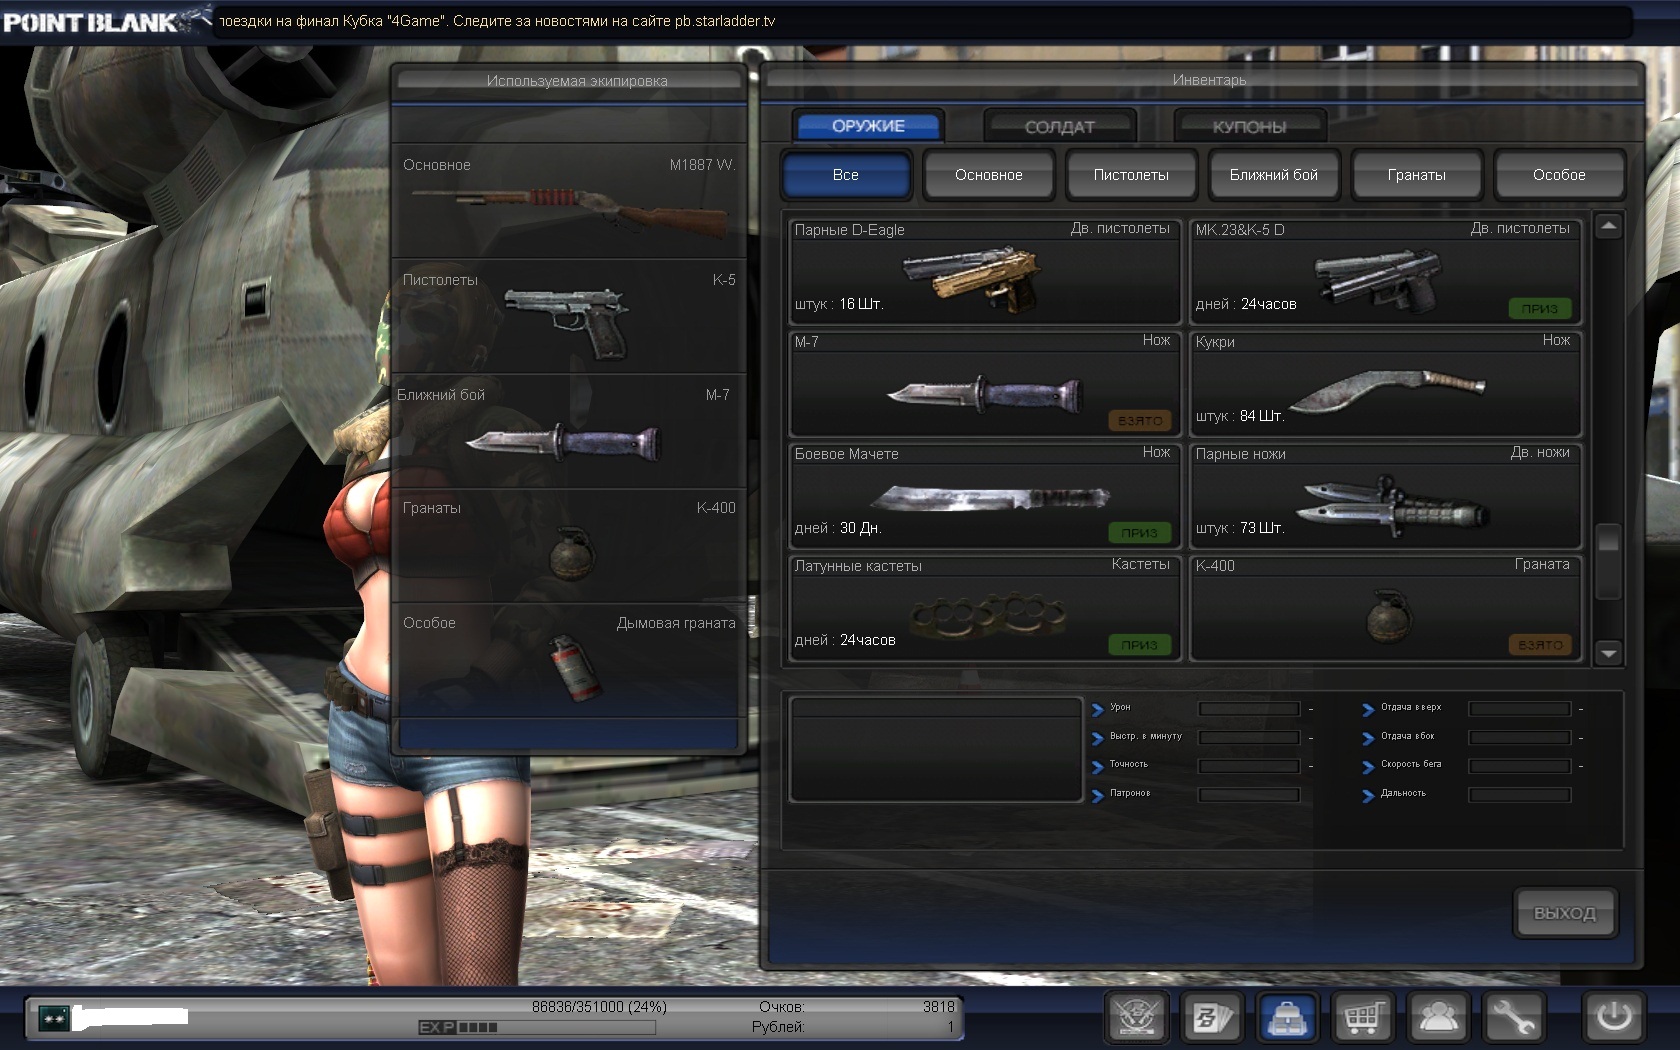
Task: Click the power exit icon
Action: tap(1614, 1018)
